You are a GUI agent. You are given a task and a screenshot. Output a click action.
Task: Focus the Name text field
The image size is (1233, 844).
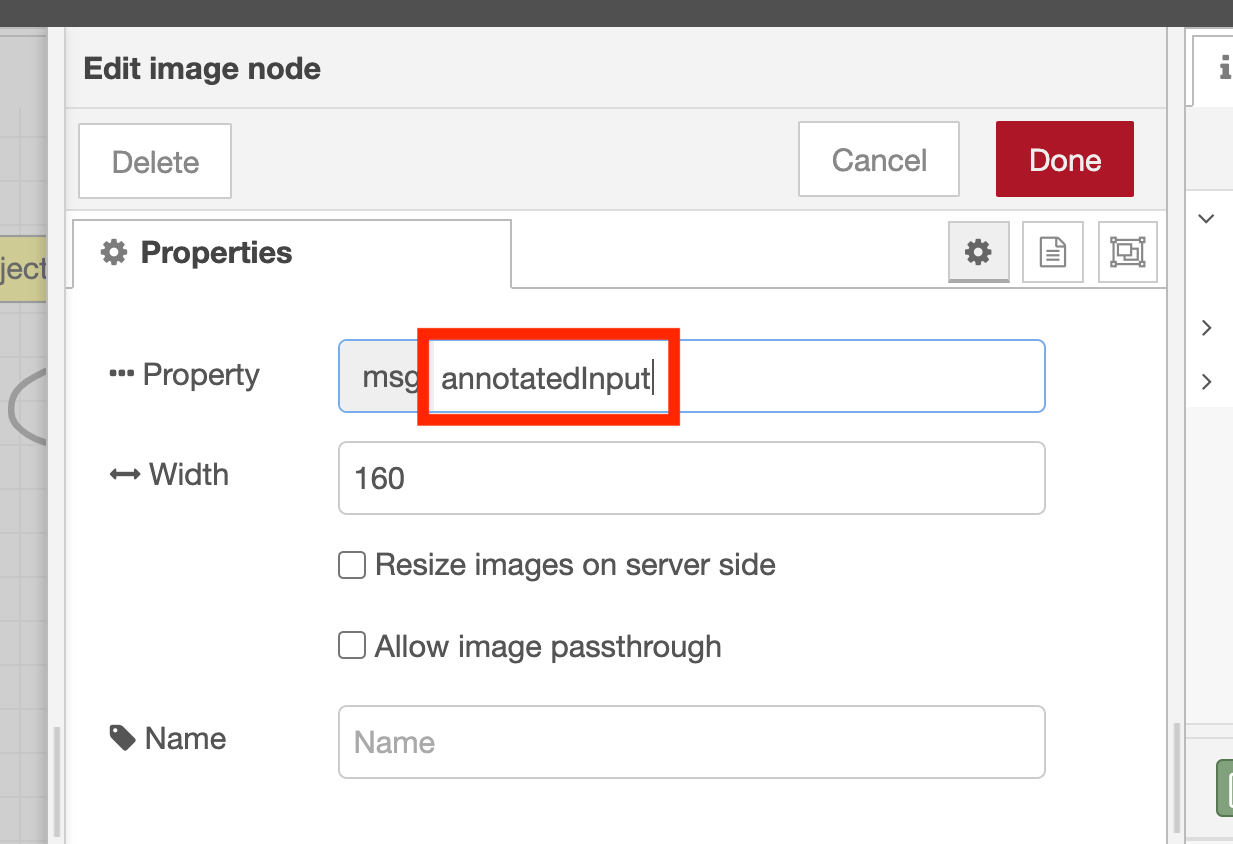point(692,742)
